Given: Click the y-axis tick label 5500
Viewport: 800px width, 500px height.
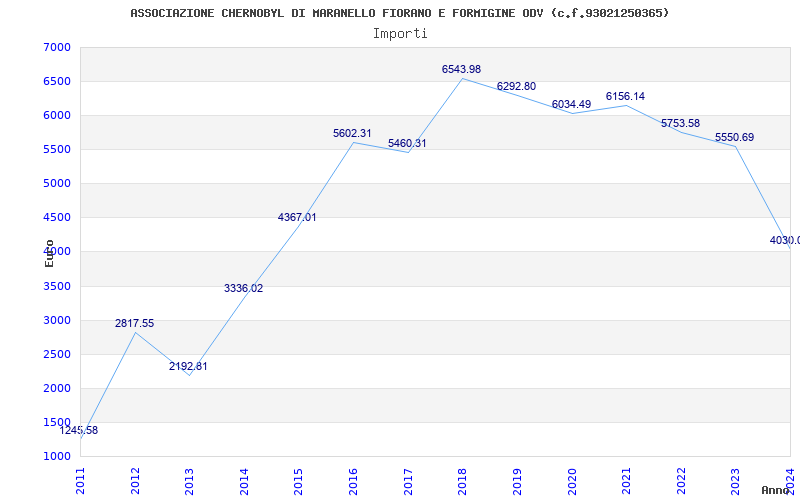Looking at the screenshot, I should 57,149.
